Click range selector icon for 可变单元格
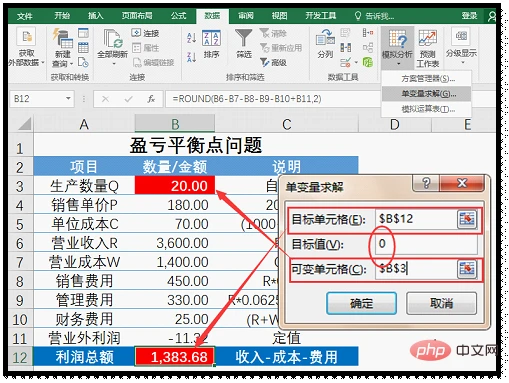Viewport: 509px width, 383px height. (467, 269)
